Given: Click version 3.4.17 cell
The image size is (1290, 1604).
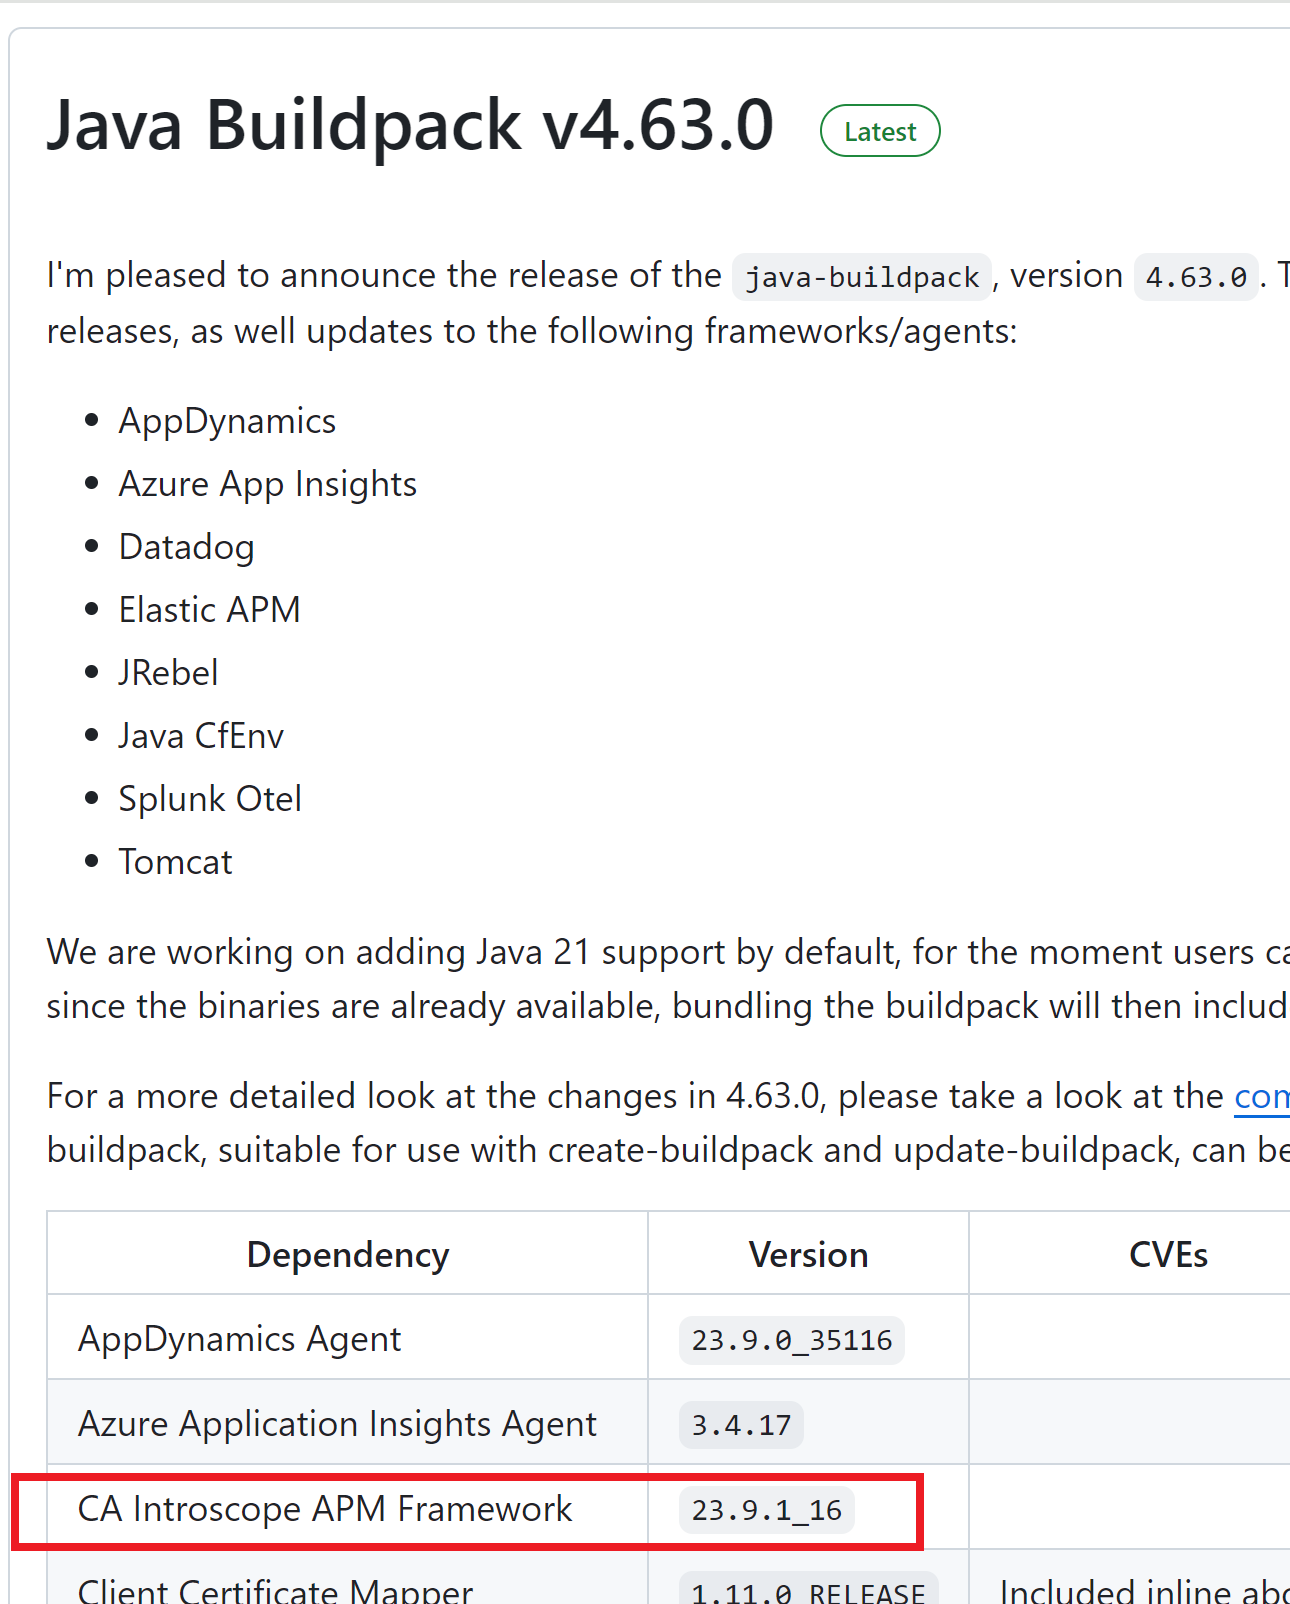Looking at the screenshot, I should (808, 1423).
